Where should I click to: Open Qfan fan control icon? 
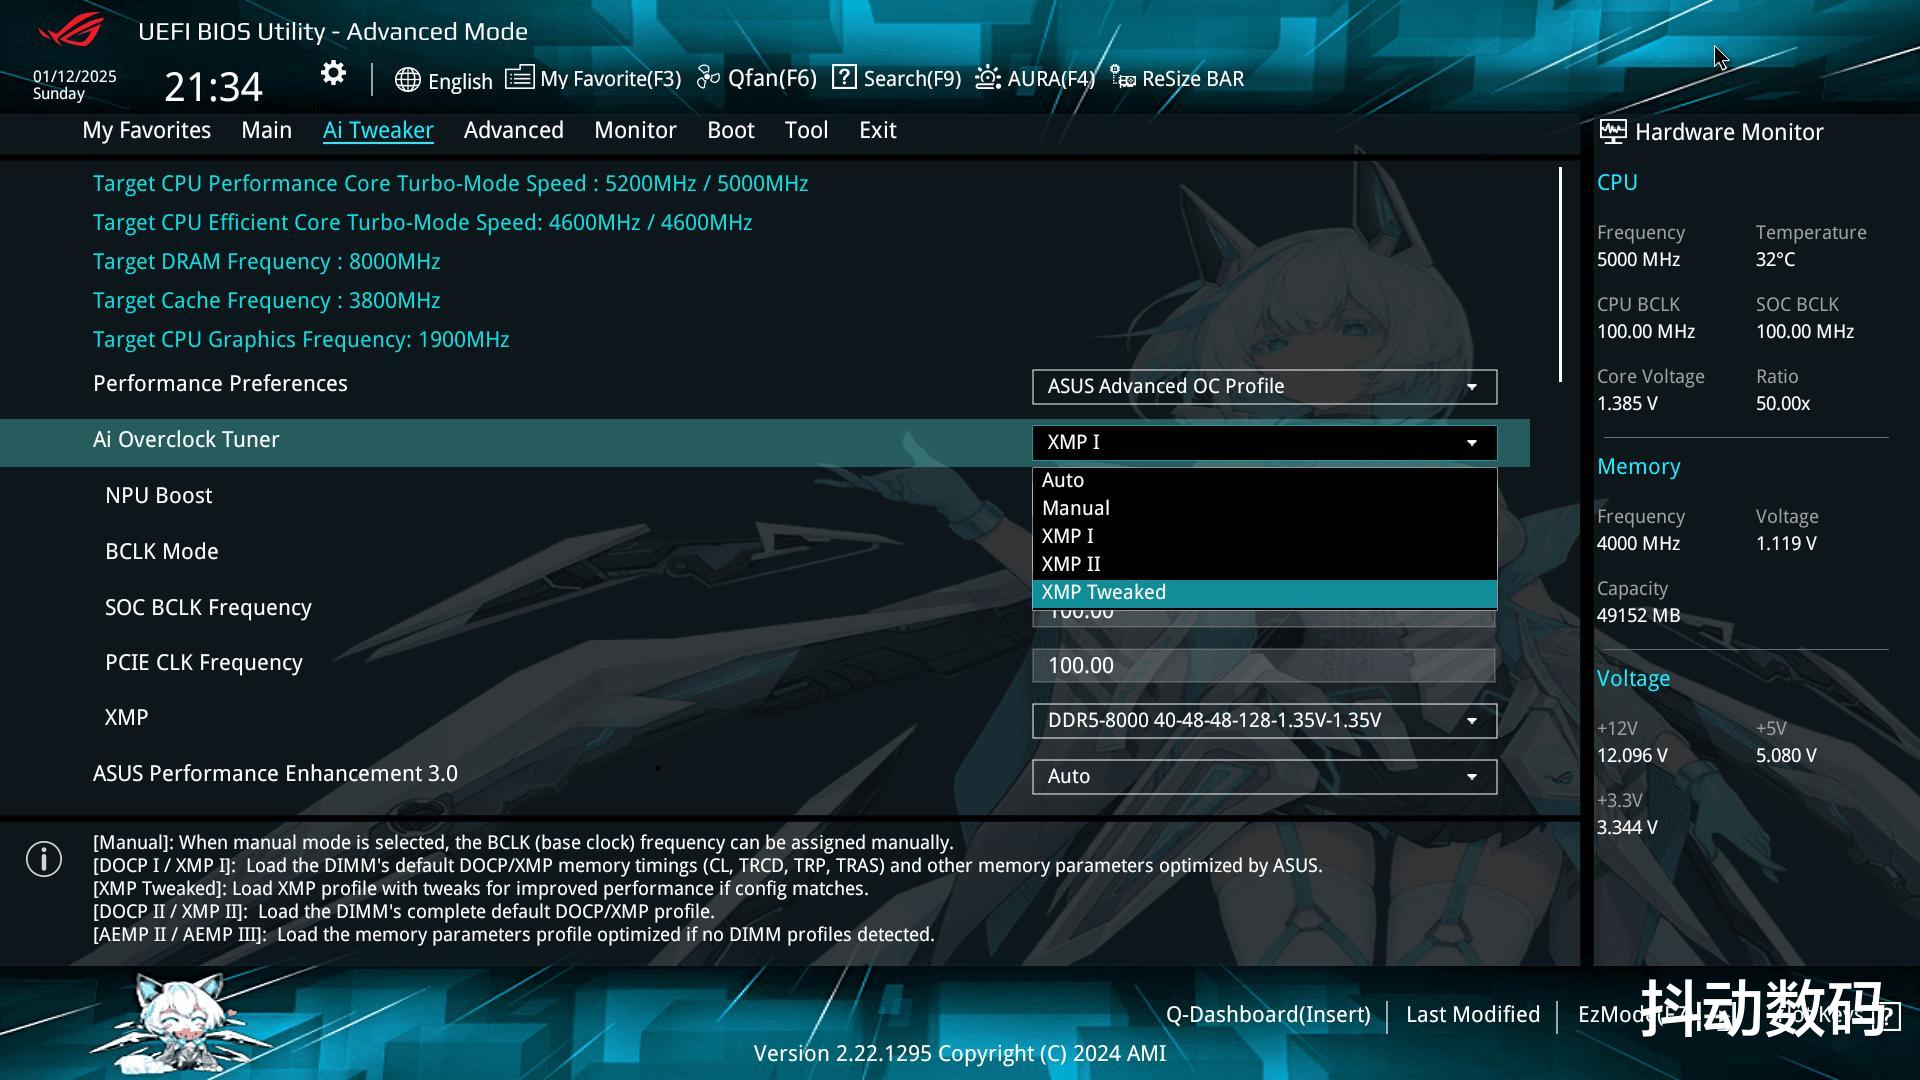click(x=708, y=78)
